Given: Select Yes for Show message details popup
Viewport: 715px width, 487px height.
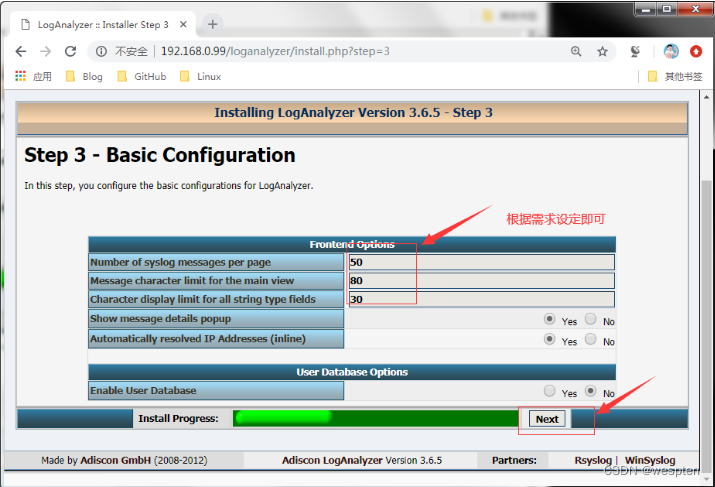Looking at the screenshot, I should [x=549, y=319].
